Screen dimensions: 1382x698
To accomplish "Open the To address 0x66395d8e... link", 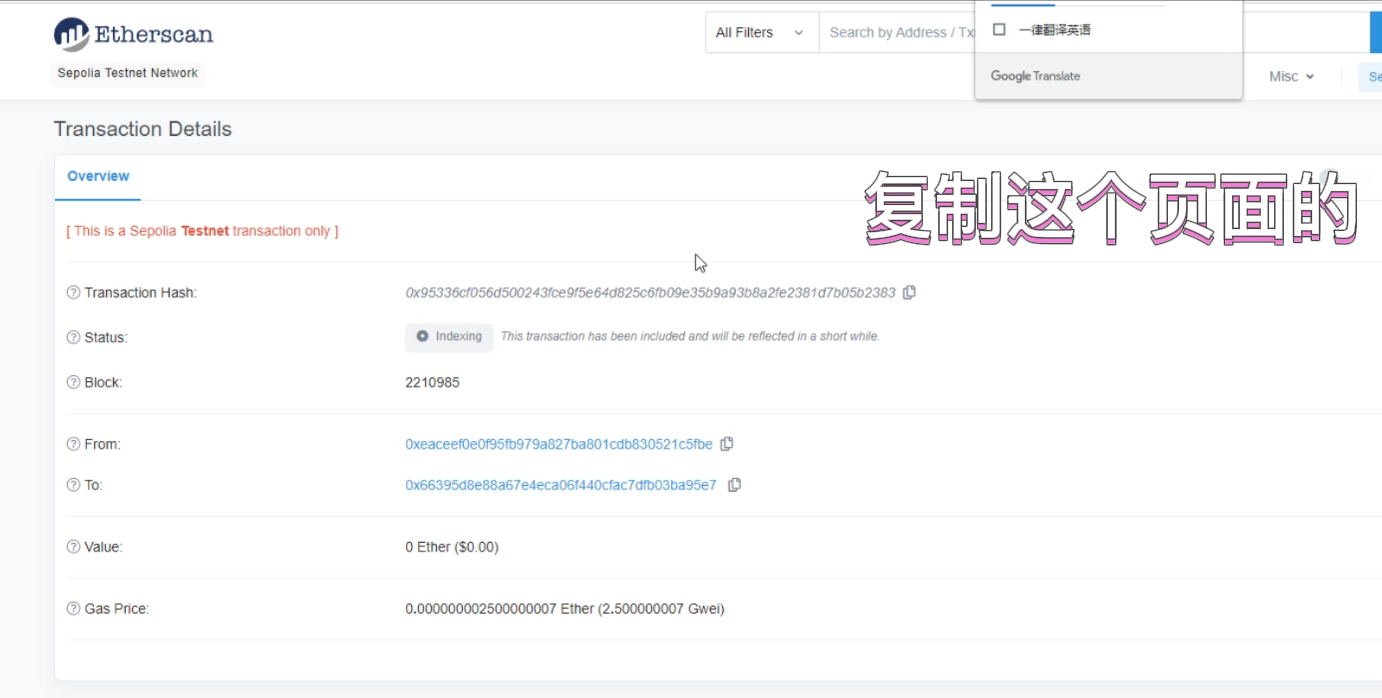I will pos(560,485).
